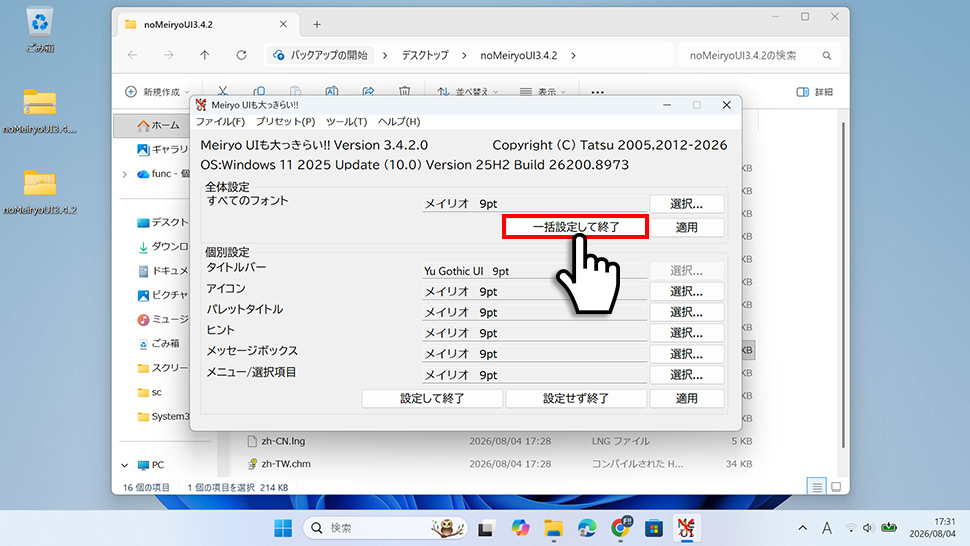Image resolution: width=970 pixels, height=546 pixels.
Task: Expand the func OneDrive tree node
Action: 124,174
